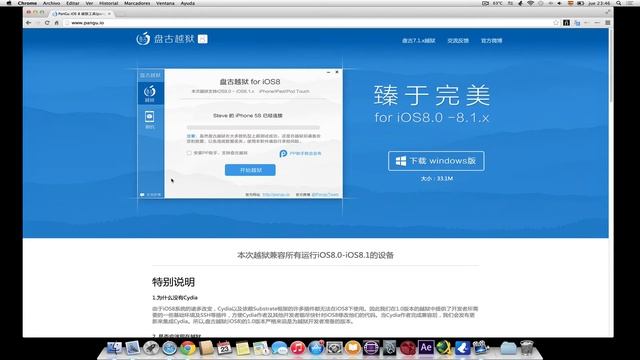Close the PanGu browser tab
Image resolution: width=640 pixels, height=360 pixels.
coord(109,13)
